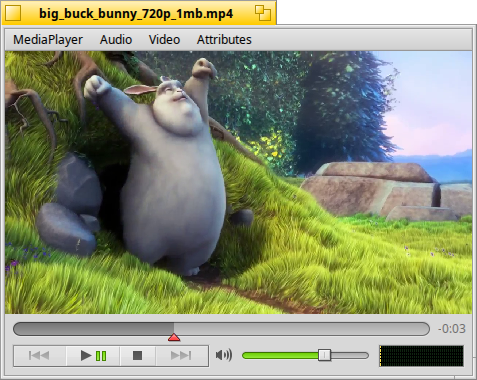Open the Audio menu
The image size is (477, 380).
click(116, 40)
